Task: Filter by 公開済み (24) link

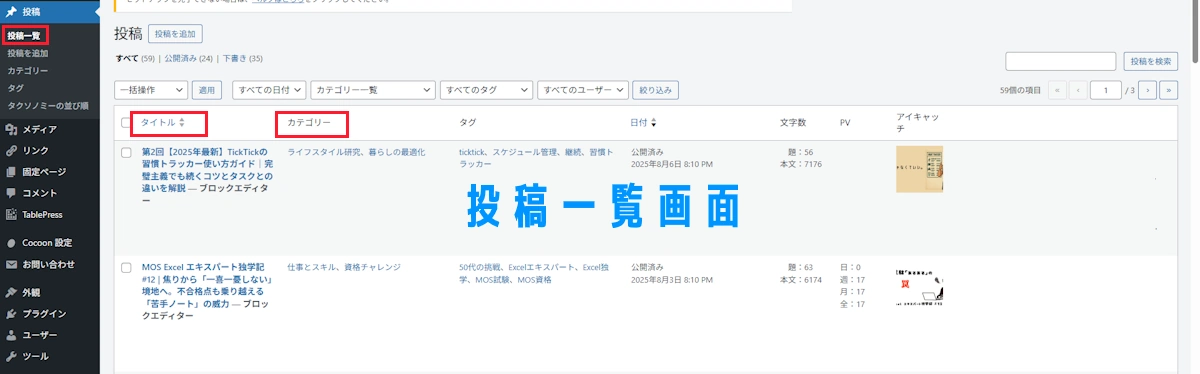Action: tap(189, 59)
